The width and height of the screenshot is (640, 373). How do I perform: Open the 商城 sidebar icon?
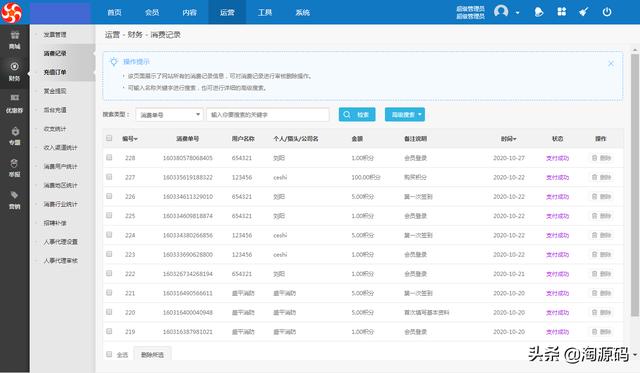coord(15,36)
